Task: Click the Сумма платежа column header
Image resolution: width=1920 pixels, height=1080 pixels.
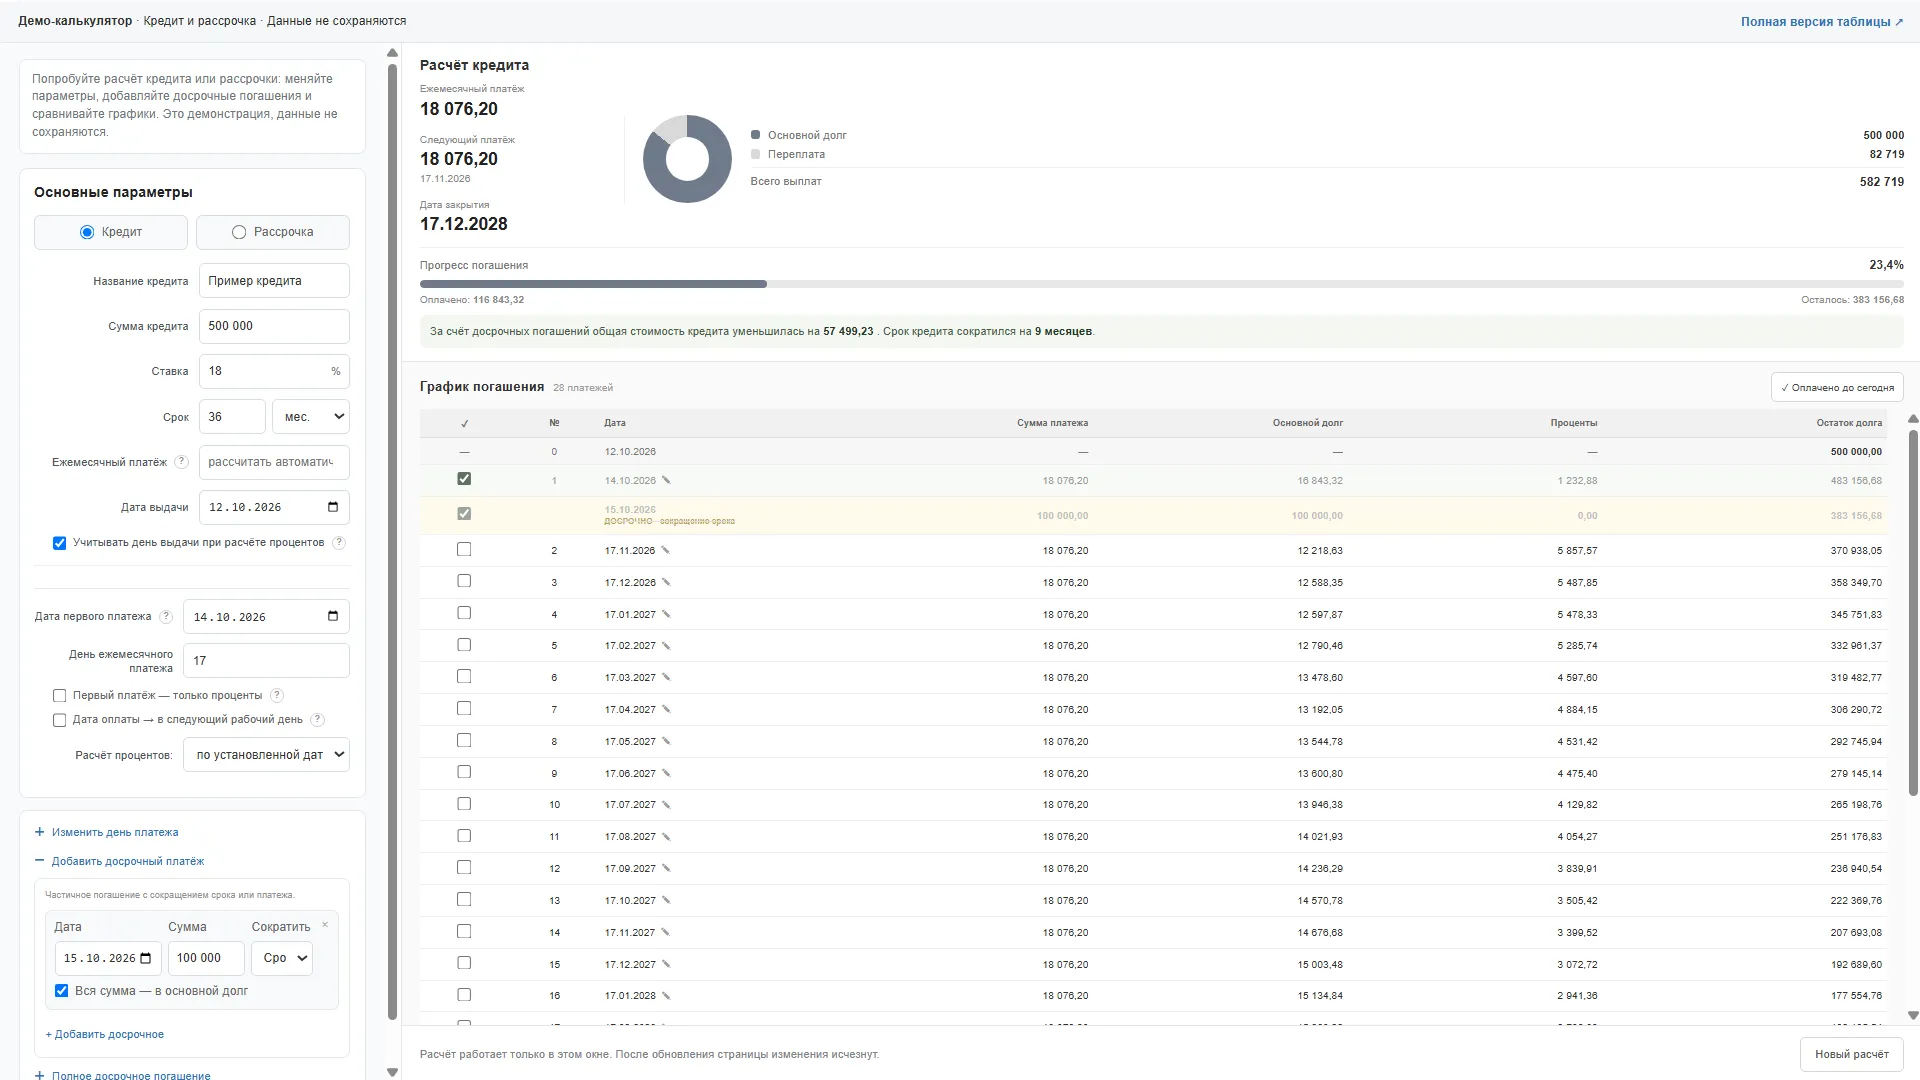Action: pos(1052,424)
